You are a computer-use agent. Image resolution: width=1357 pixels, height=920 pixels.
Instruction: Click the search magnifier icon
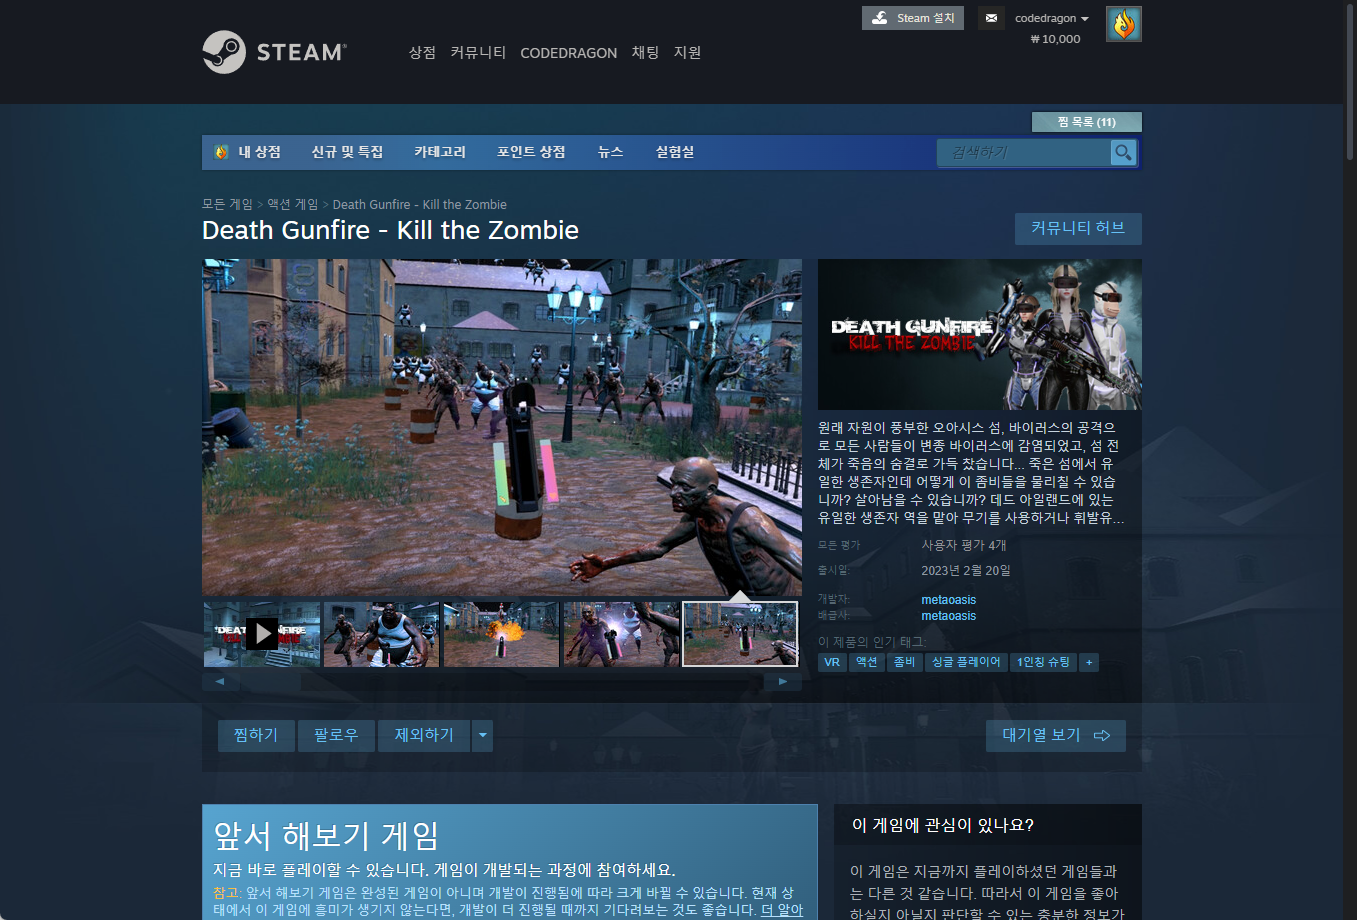(1124, 152)
